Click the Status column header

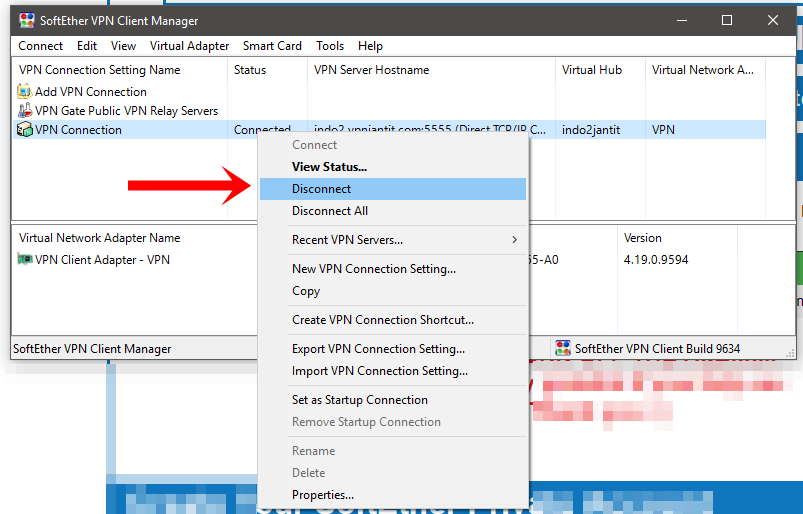267,70
